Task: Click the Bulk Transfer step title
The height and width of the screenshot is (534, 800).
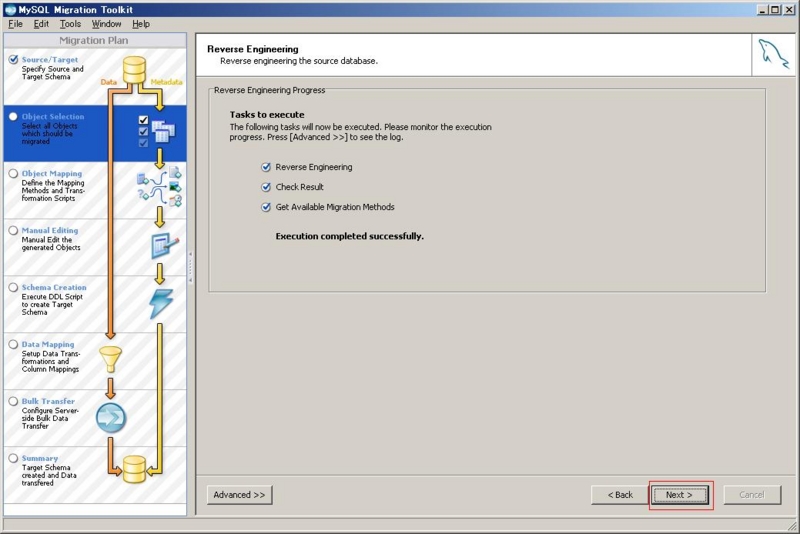Action: coord(48,401)
